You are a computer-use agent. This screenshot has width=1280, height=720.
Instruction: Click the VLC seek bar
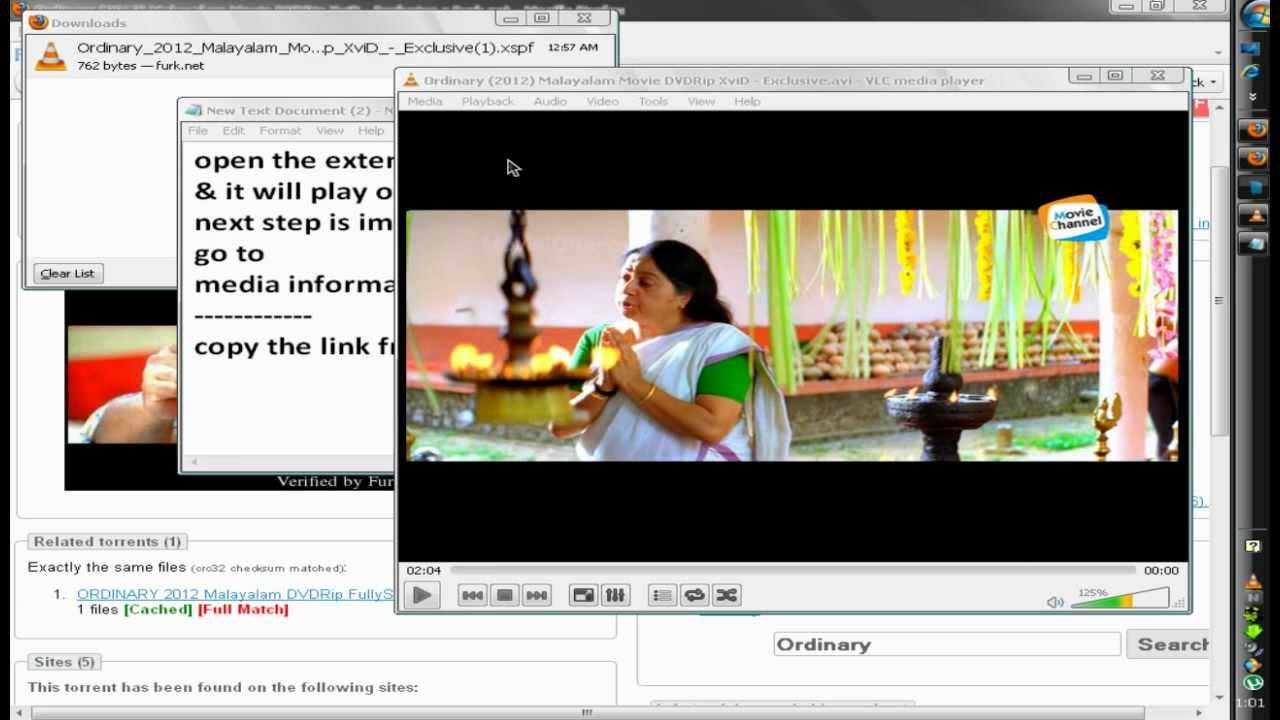click(x=793, y=570)
